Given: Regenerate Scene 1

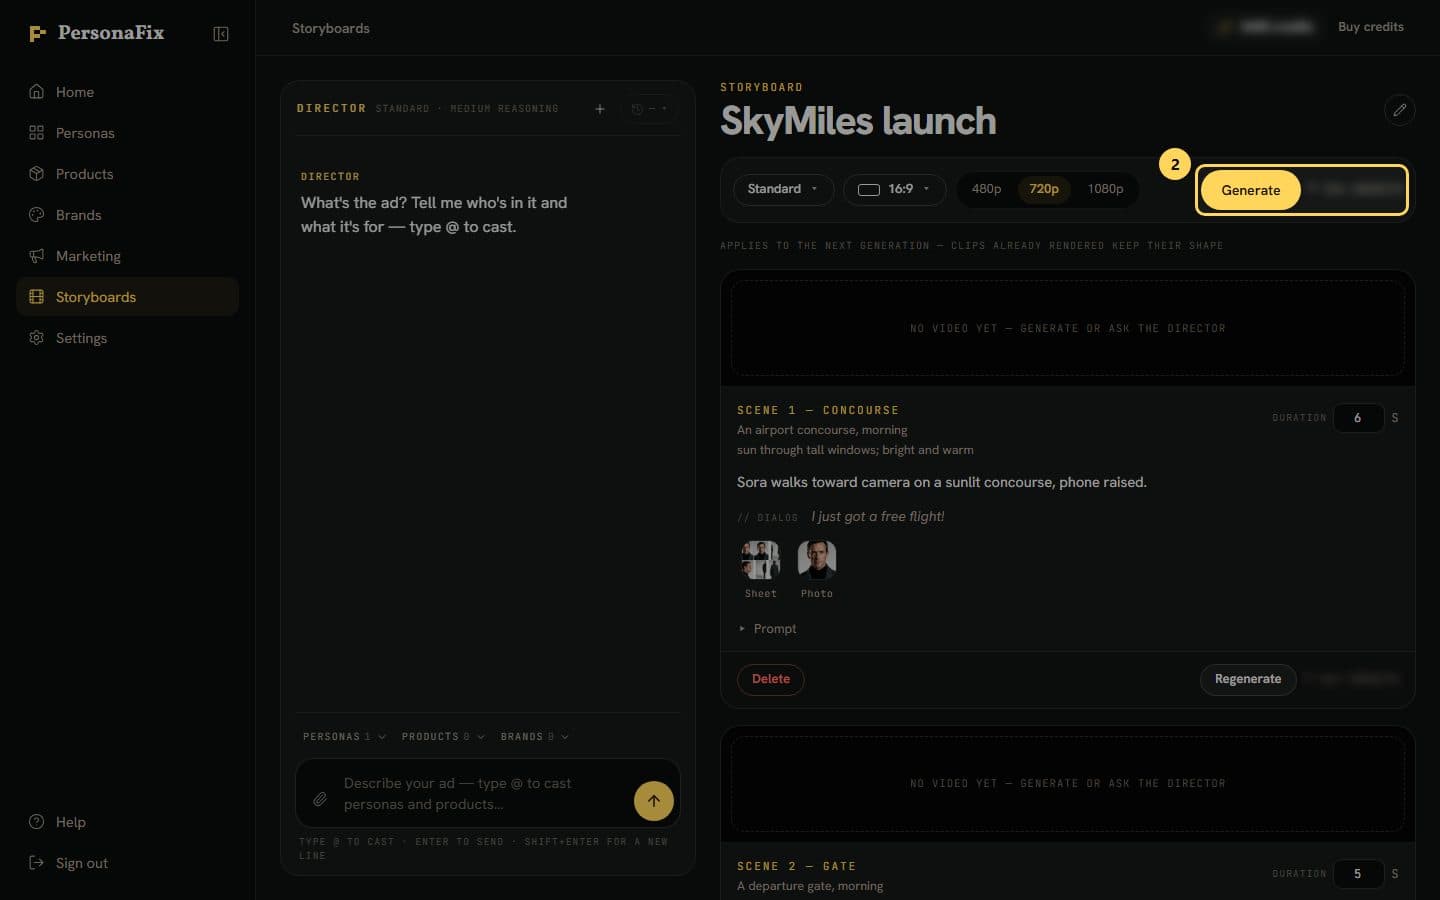Looking at the screenshot, I should (1248, 679).
